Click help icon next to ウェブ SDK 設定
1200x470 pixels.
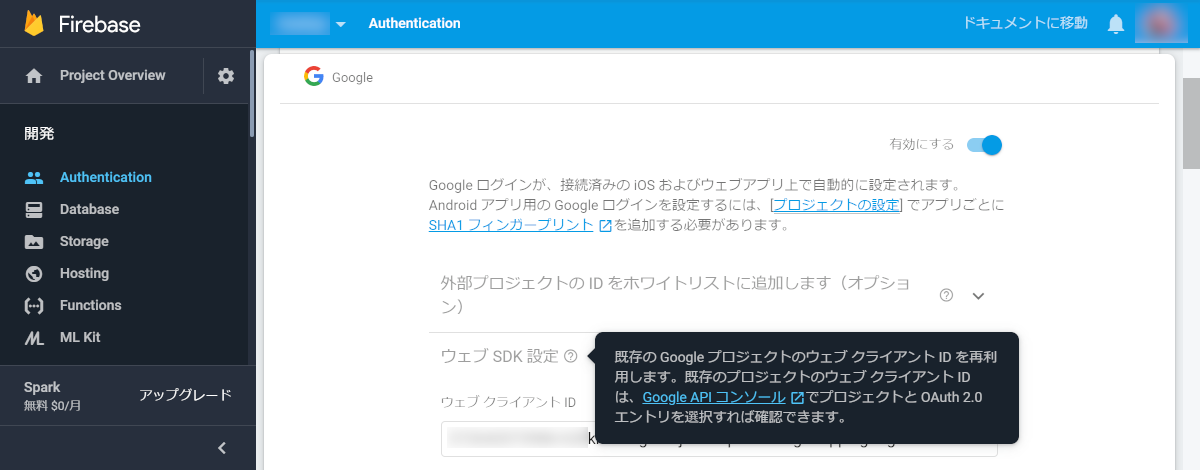tap(570, 355)
